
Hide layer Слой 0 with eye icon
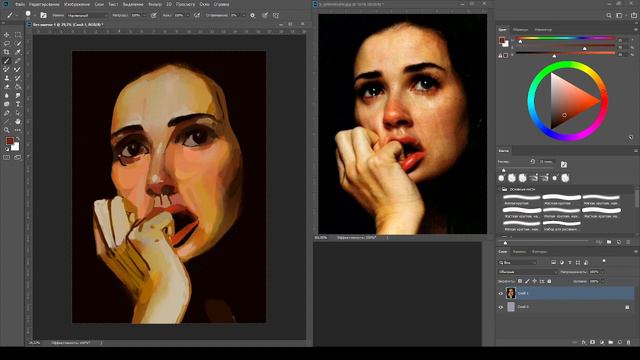501,307
